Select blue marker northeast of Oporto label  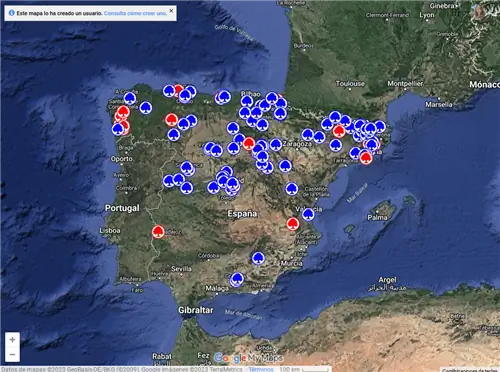tap(173, 135)
